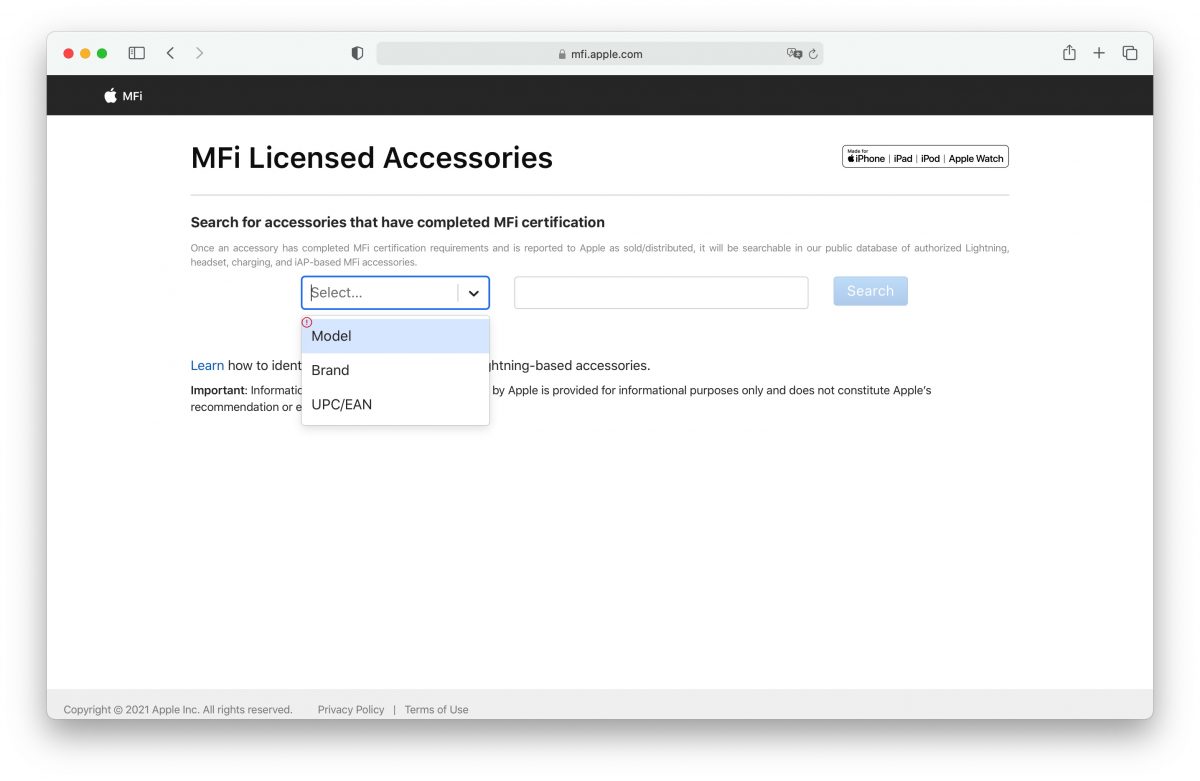Click the mfi.apple.com address bar
The image size is (1200, 781).
(x=600, y=54)
